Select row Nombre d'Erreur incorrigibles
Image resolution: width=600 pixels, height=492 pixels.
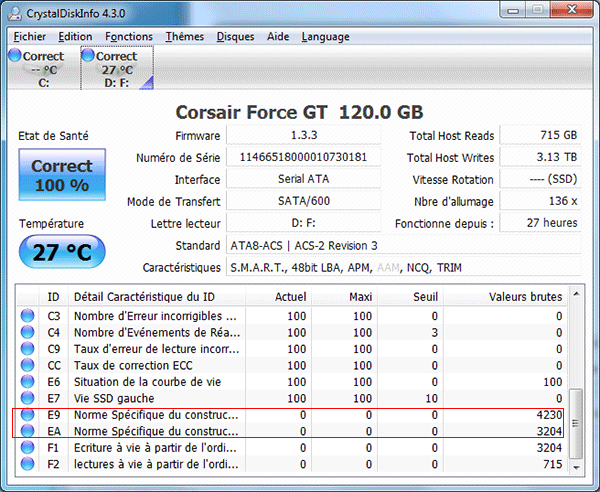[x=292, y=316]
